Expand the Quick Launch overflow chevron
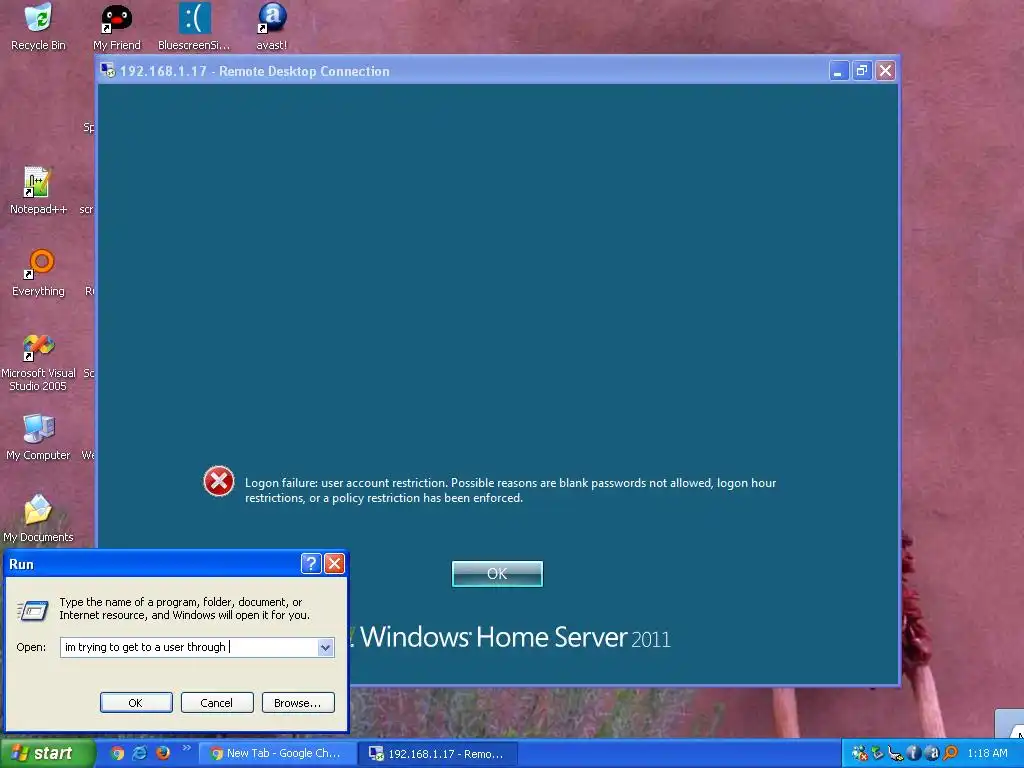The width and height of the screenshot is (1024, 768). [x=187, y=748]
